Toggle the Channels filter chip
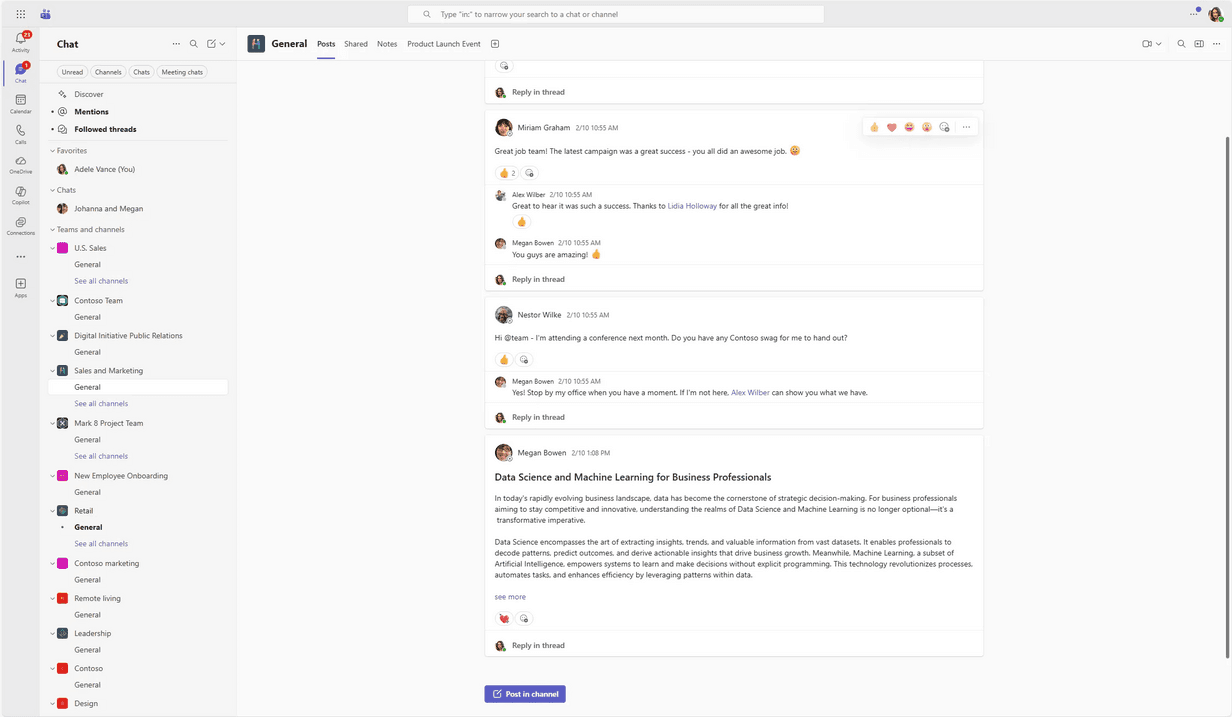1232x717 pixels. pyautogui.click(x=108, y=72)
